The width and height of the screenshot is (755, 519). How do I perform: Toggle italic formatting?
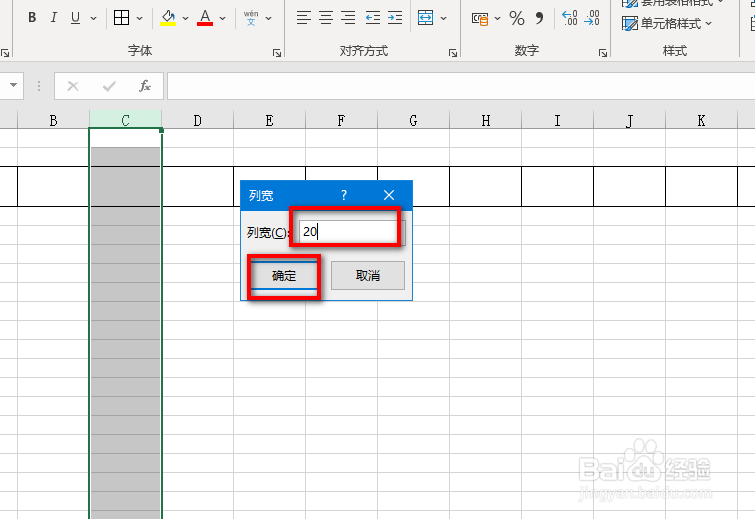53,18
